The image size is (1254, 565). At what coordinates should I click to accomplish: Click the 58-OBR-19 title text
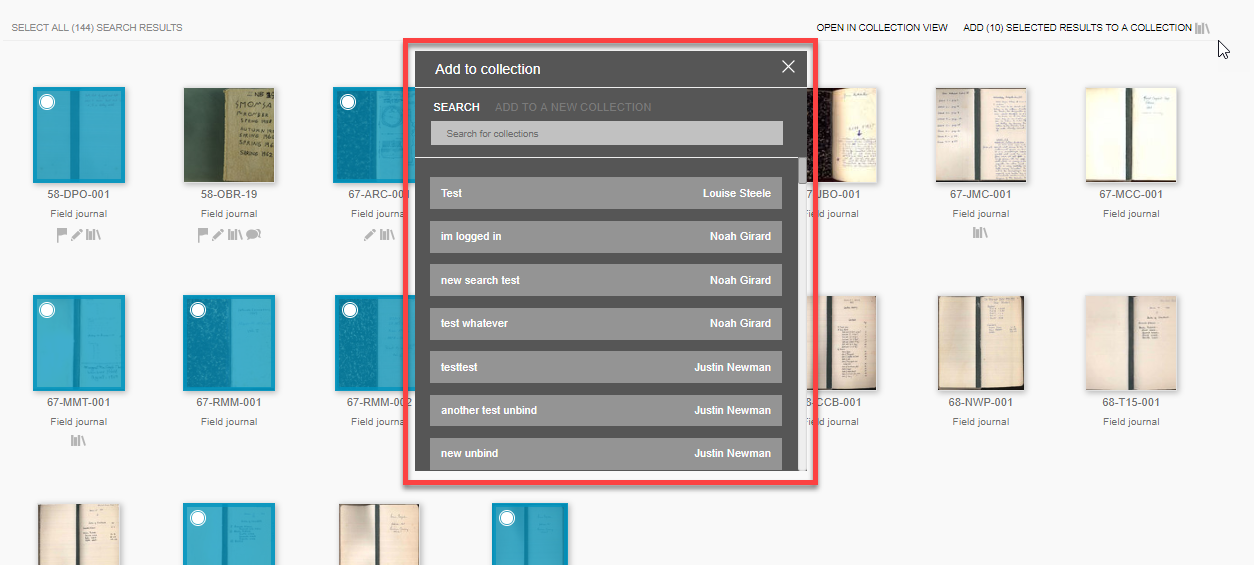click(x=229, y=195)
